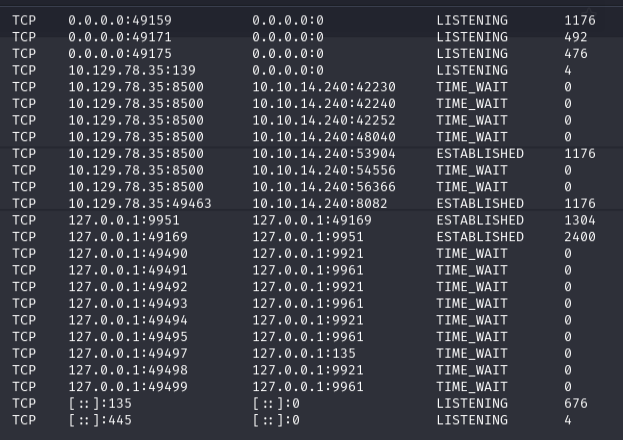The width and height of the screenshot is (623, 440).
Task: Select the PID value 2400
Action: 579,237
